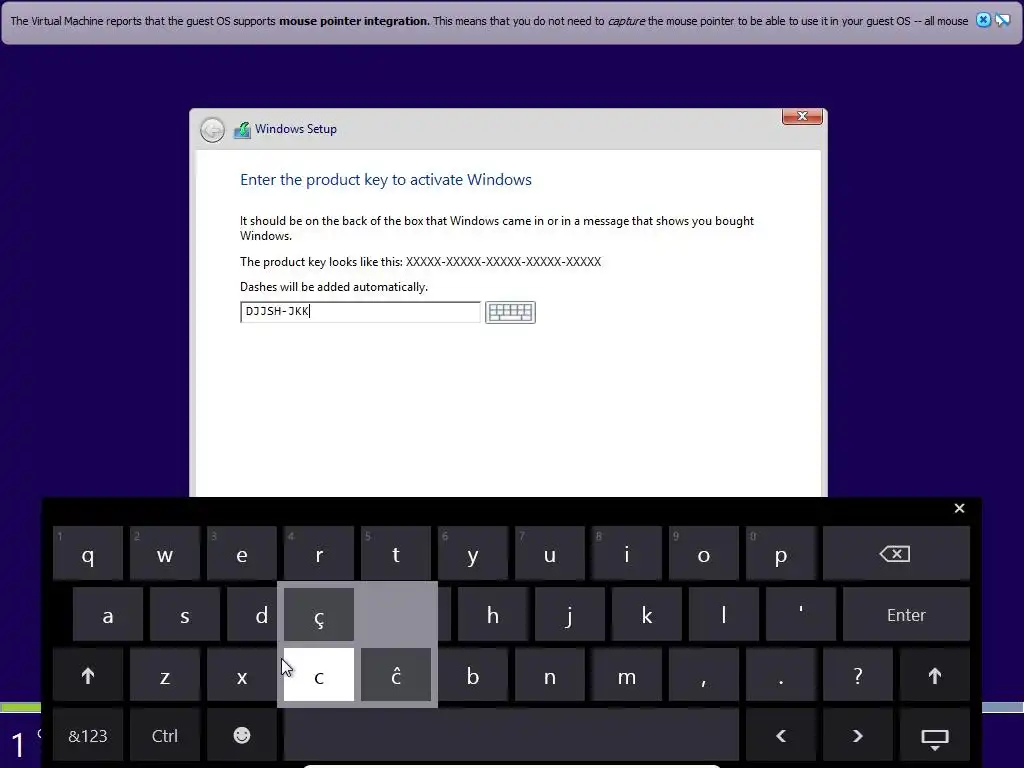Tap the i key

point(627,554)
